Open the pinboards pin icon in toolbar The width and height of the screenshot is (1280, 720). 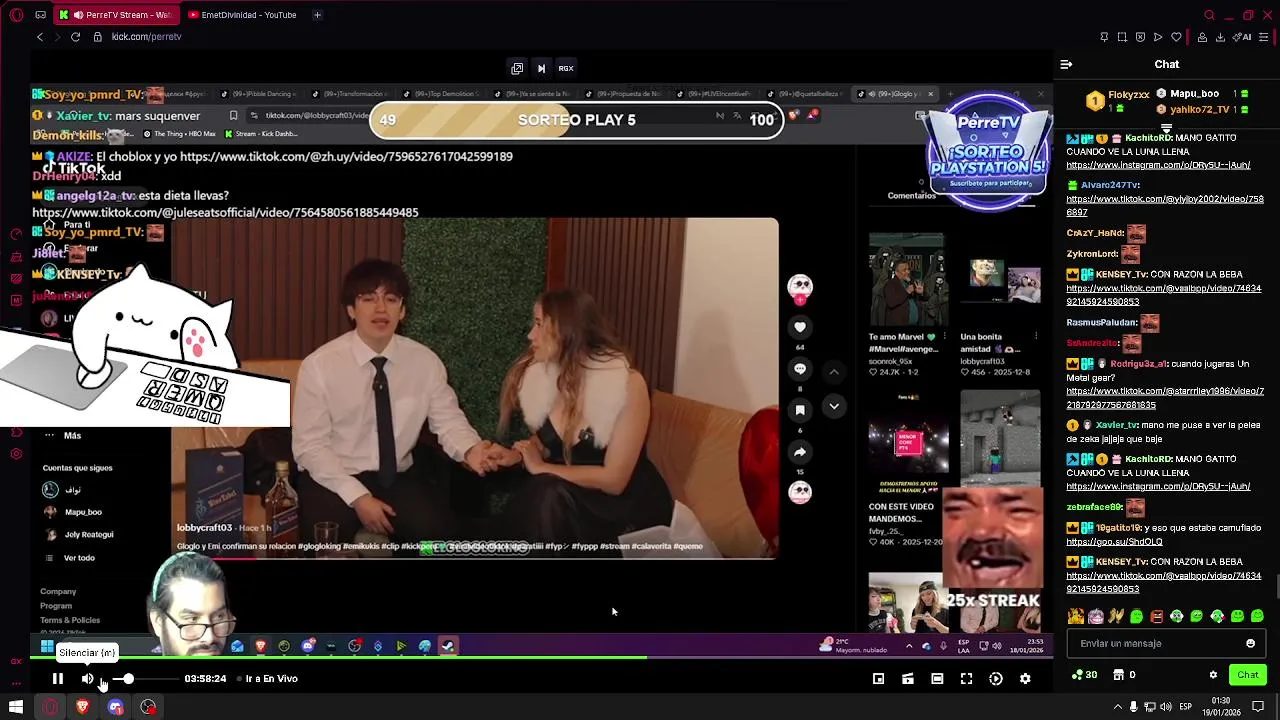[1104, 37]
